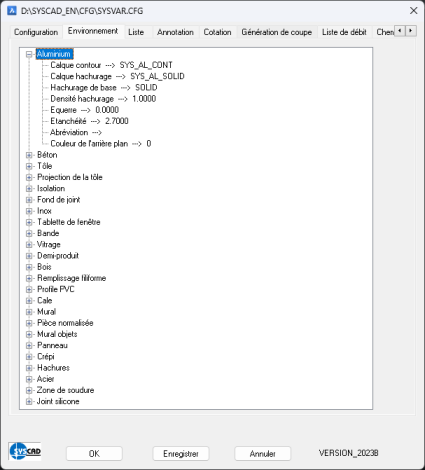Click the Annuler button
This screenshot has height=470, width=425.
click(x=262, y=454)
